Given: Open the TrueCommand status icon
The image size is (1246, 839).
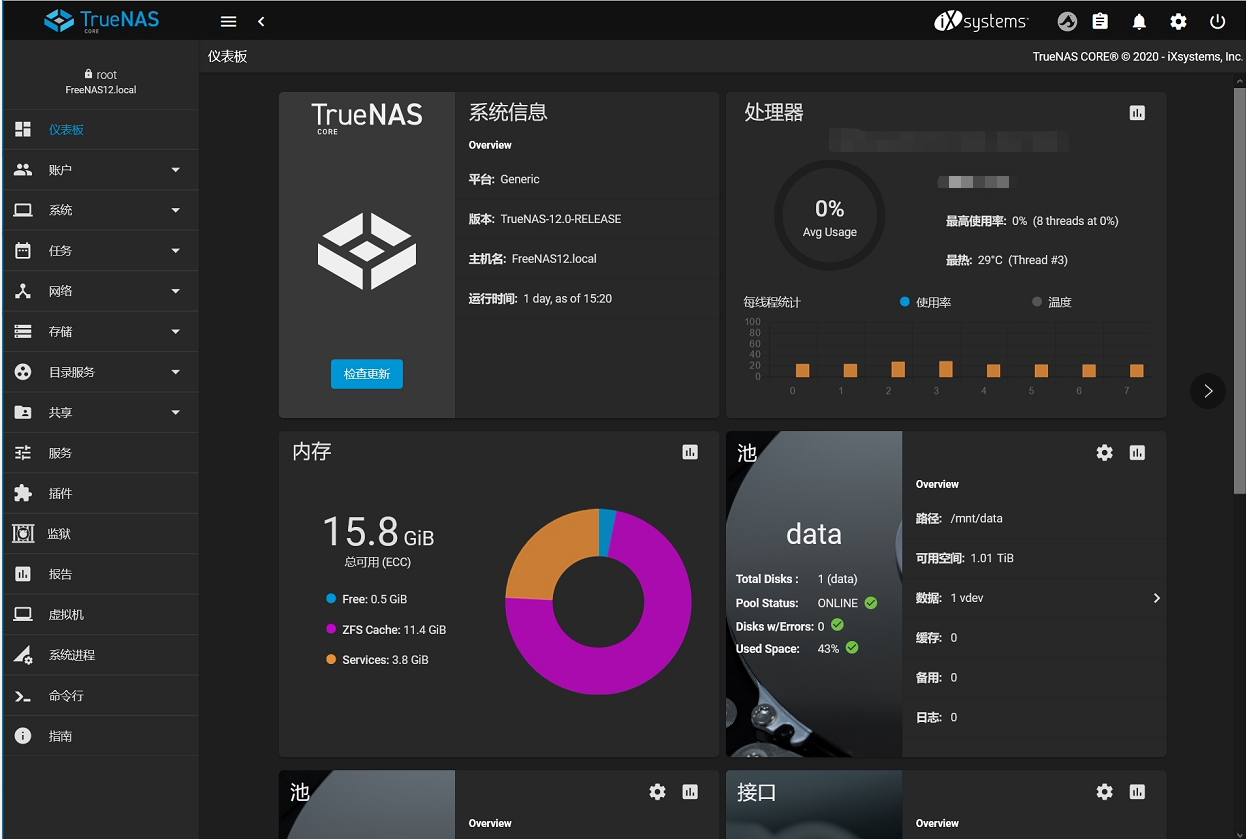Looking at the screenshot, I should [1067, 21].
